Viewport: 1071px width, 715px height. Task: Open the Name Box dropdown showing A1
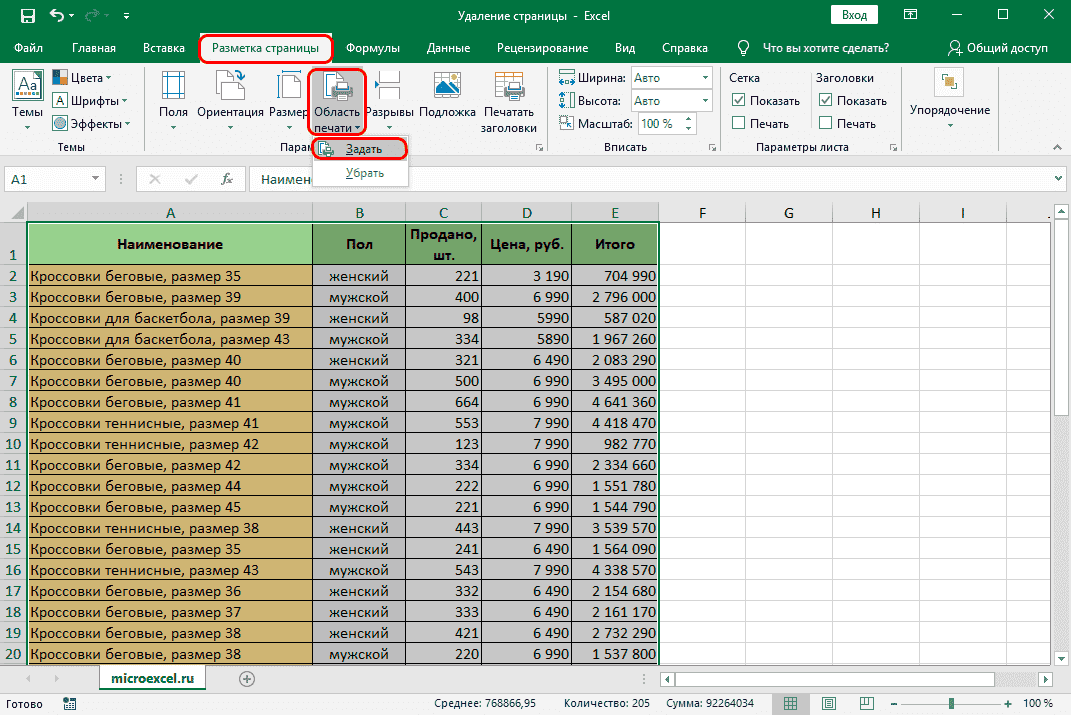click(x=96, y=179)
